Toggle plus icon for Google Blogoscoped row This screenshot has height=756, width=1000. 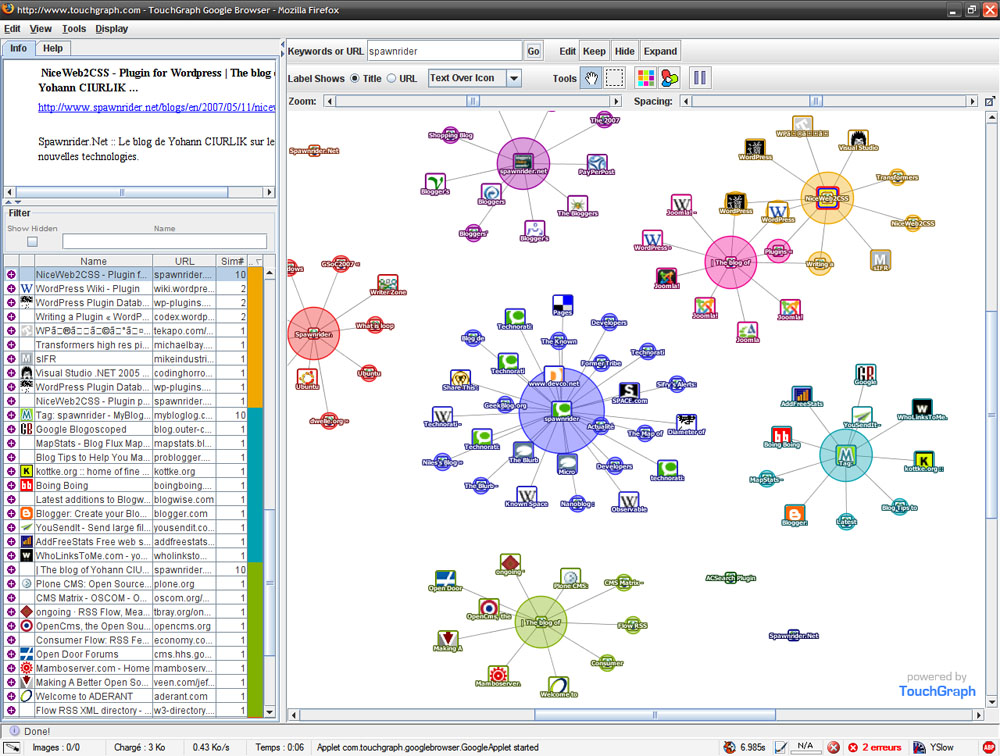(11, 429)
